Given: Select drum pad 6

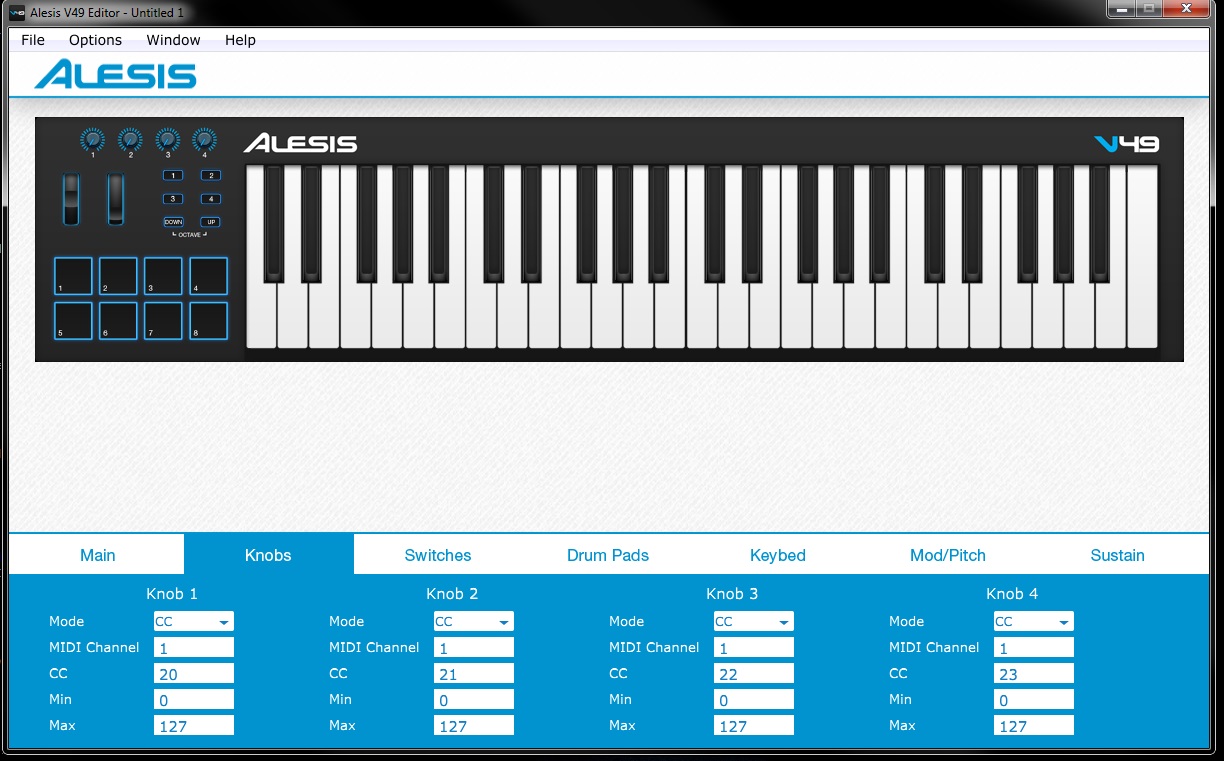Looking at the screenshot, I should (x=118, y=321).
